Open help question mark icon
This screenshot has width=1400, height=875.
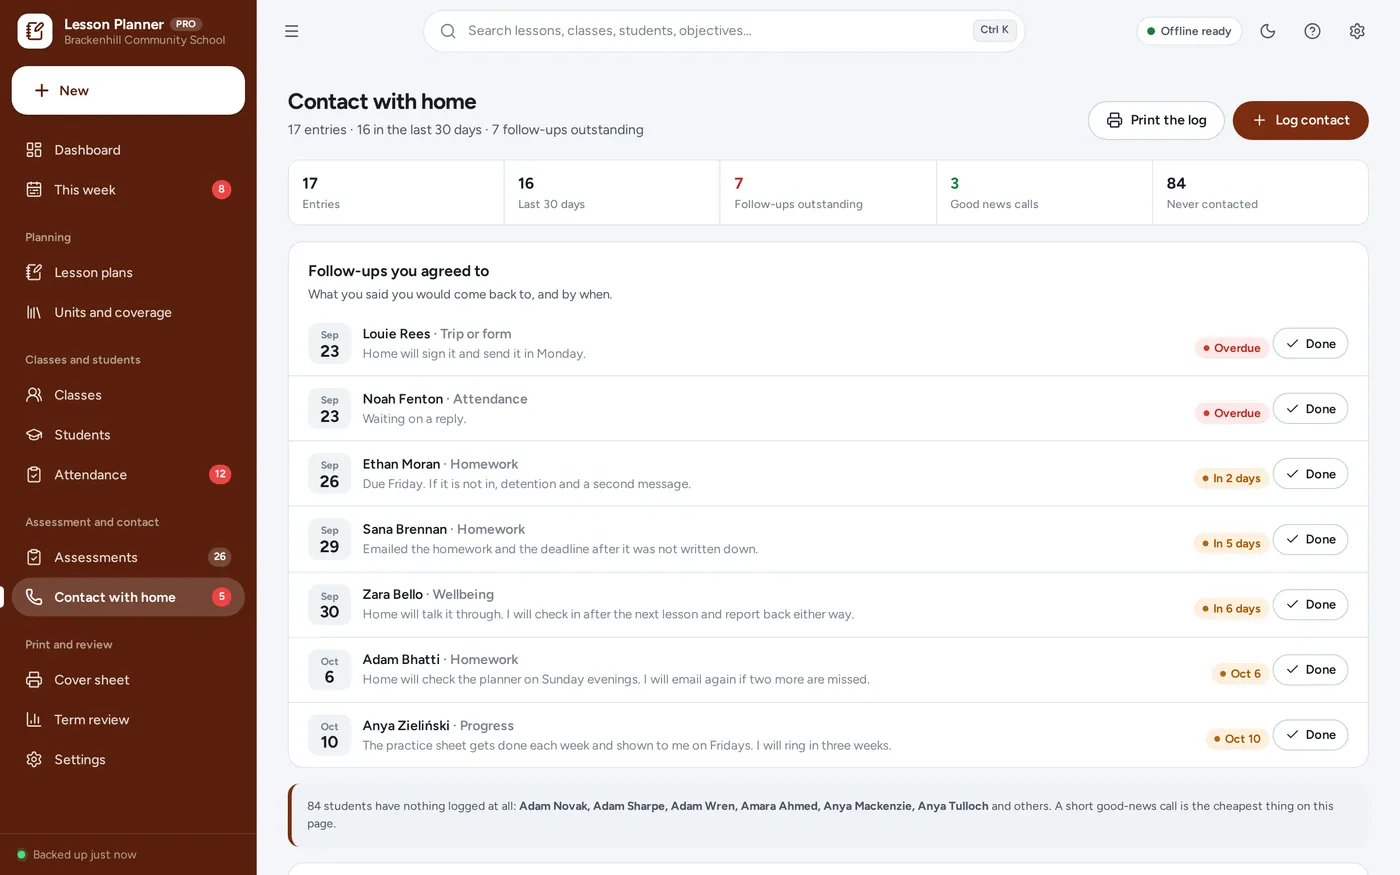point(1313,31)
